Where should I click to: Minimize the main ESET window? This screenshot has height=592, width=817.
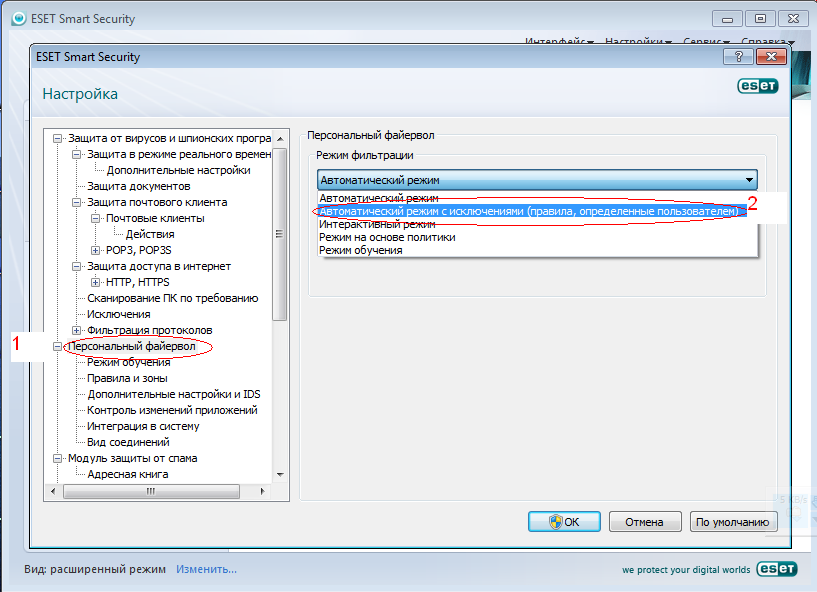(x=727, y=19)
